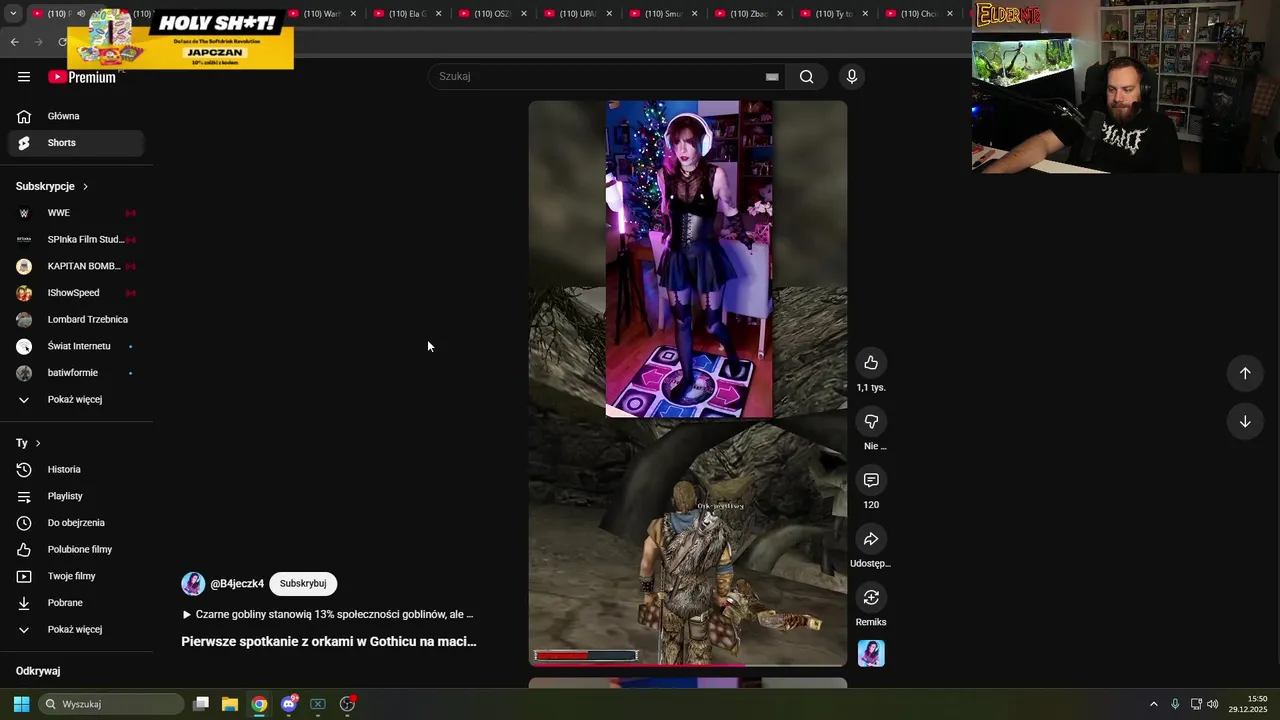Open comments showing 120

(x=871, y=481)
